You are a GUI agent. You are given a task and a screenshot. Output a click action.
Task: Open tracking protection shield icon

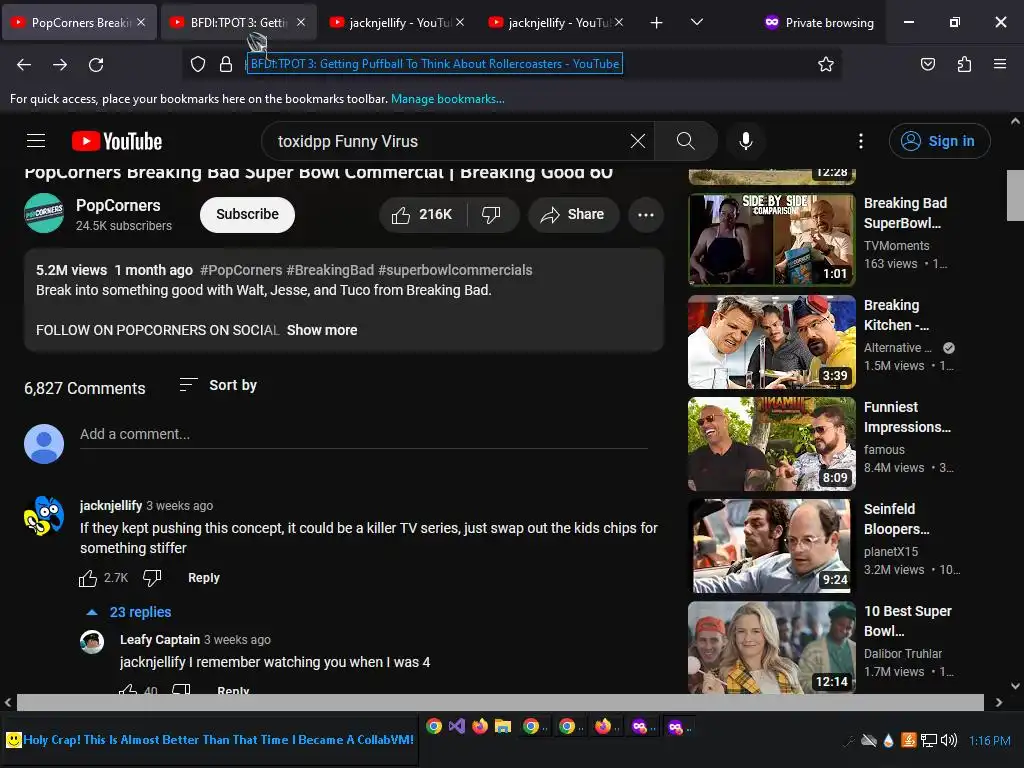click(198, 64)
